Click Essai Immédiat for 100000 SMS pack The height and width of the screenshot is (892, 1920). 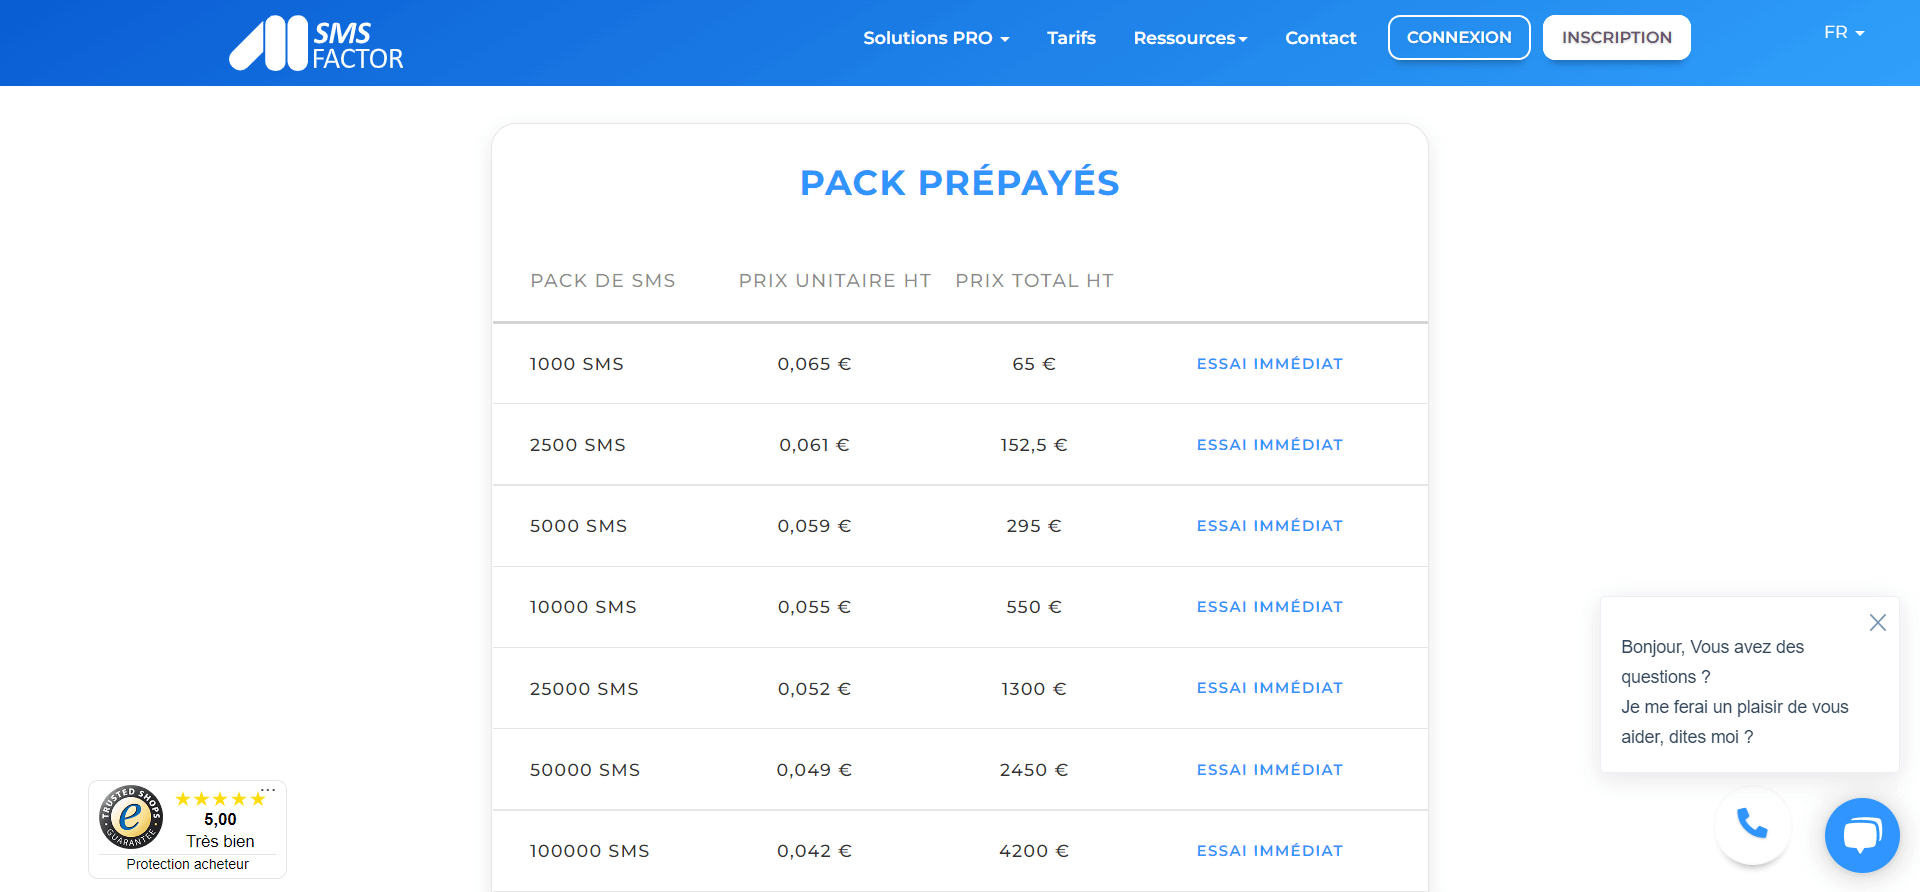pyautogui.click(x=1269, y=851)
